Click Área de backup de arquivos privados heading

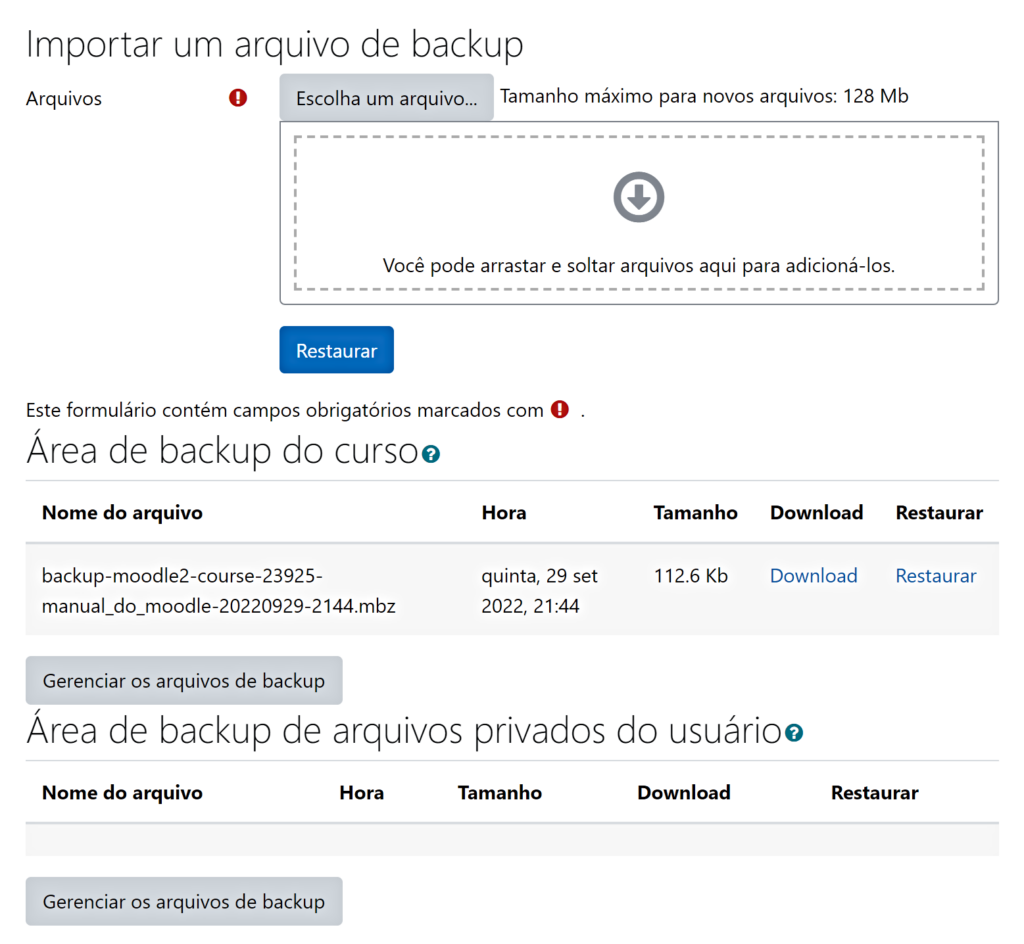404,731
